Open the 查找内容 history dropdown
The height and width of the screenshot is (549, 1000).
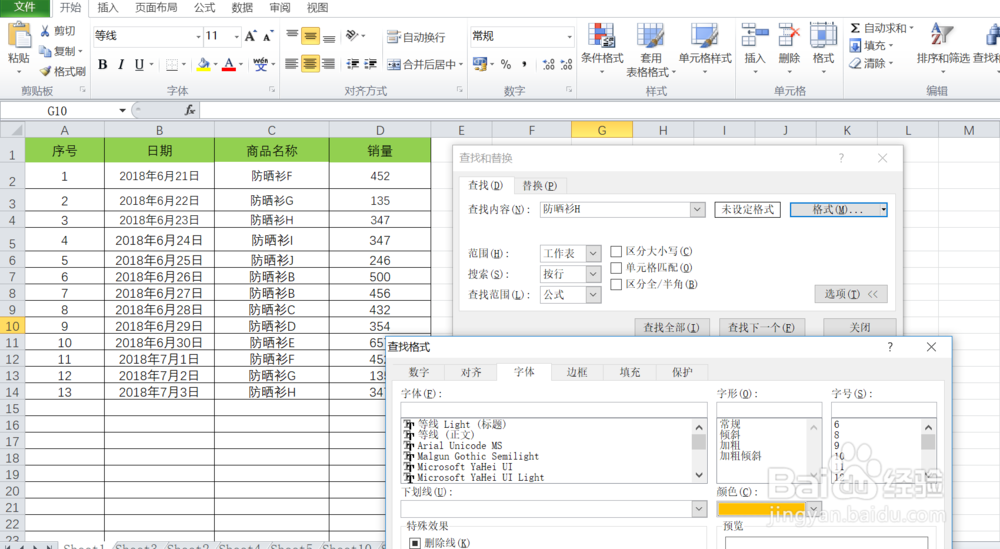pos(697,209)
